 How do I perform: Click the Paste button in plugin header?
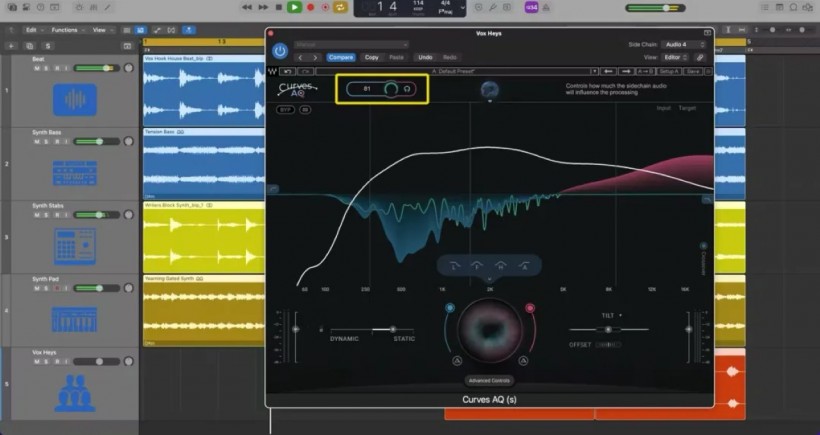(396, 58)
